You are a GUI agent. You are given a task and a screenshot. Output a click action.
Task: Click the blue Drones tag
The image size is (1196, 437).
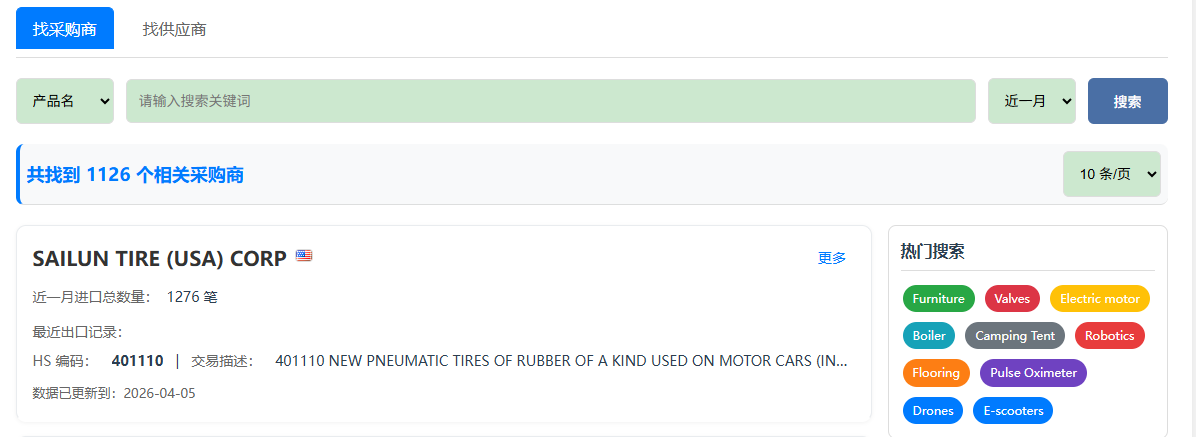point(933,411)
